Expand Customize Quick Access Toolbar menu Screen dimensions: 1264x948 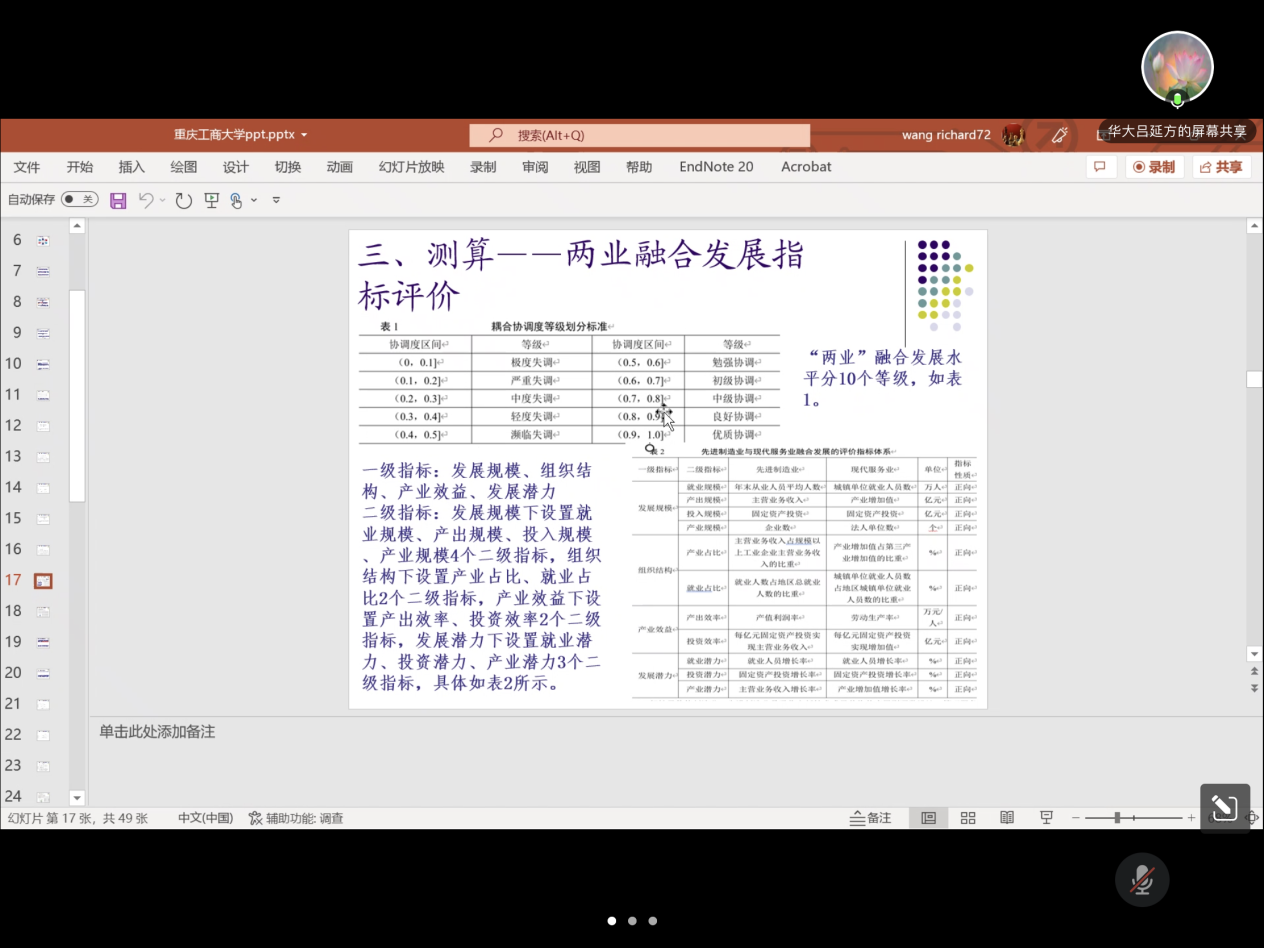click(276, 200)
